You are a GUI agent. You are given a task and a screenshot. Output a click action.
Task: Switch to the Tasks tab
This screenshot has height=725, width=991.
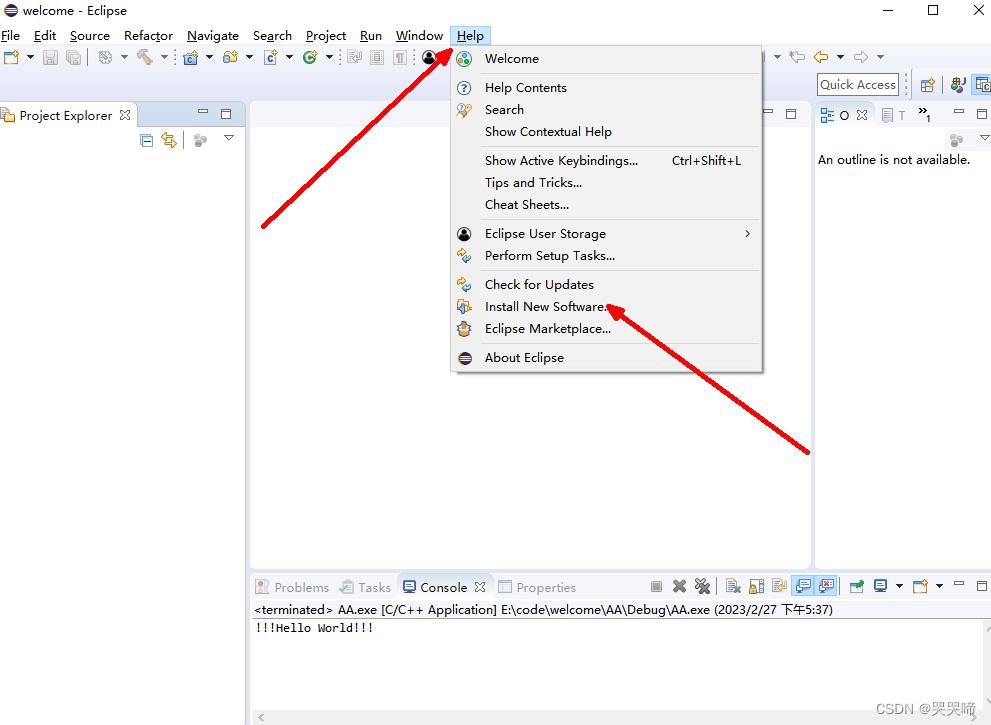[x=365, y=587]
